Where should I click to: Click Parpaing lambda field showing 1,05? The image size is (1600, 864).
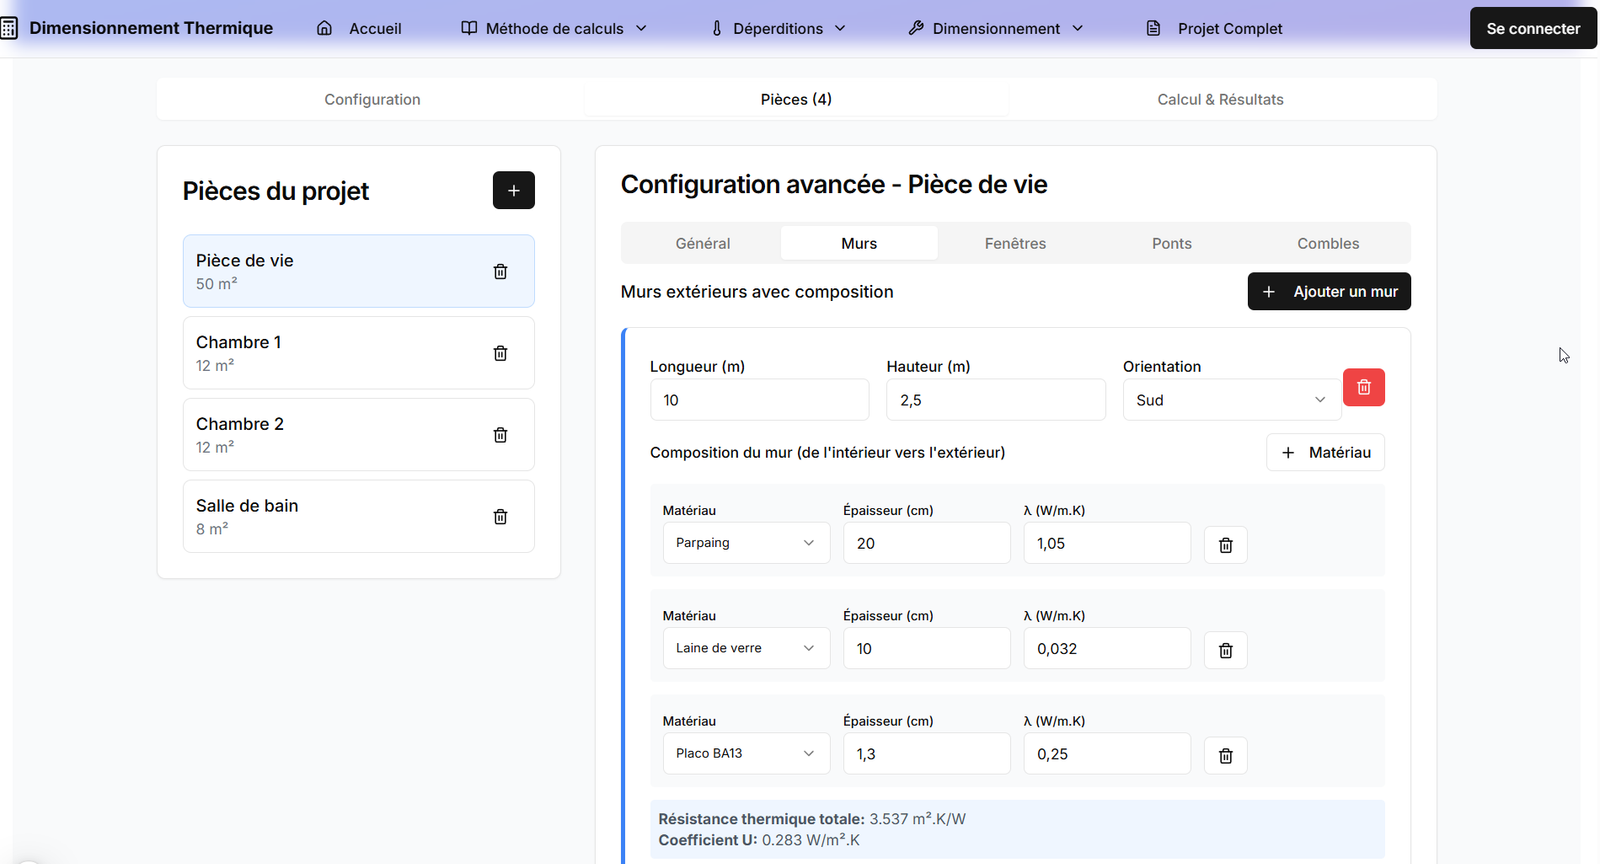[1107, 543]
